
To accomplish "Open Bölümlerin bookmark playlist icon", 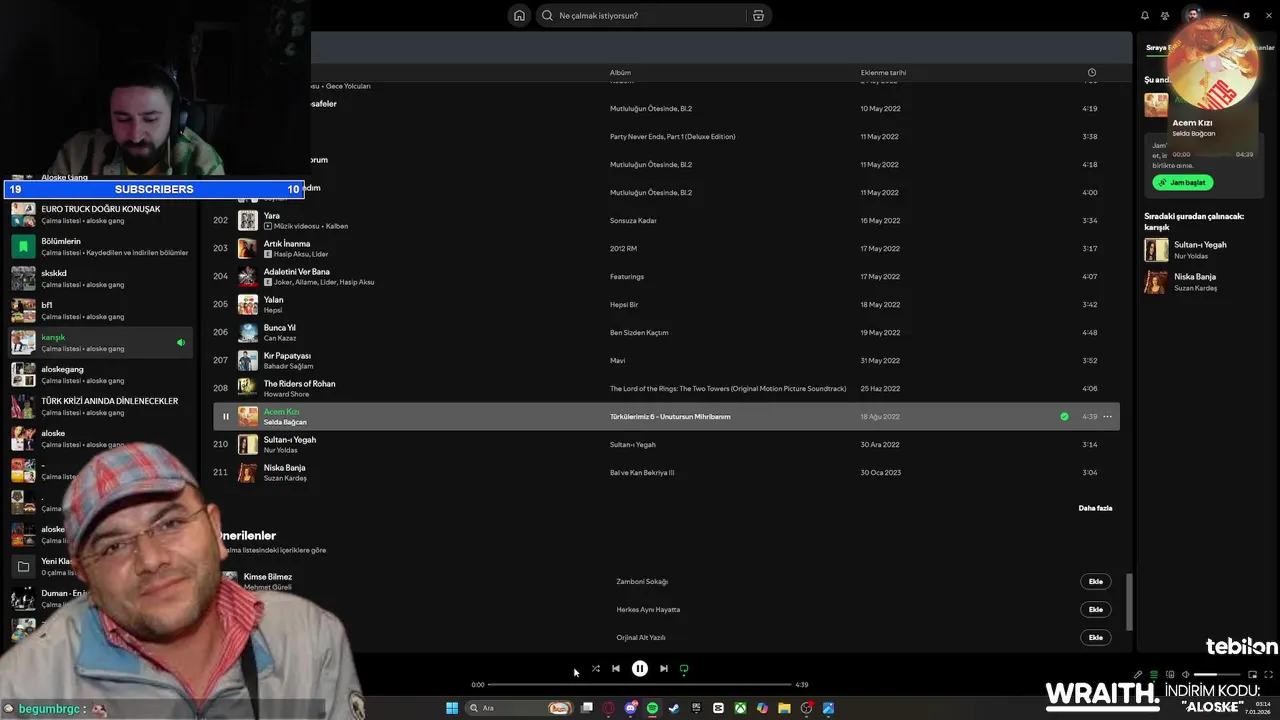I will click(23, 245).
